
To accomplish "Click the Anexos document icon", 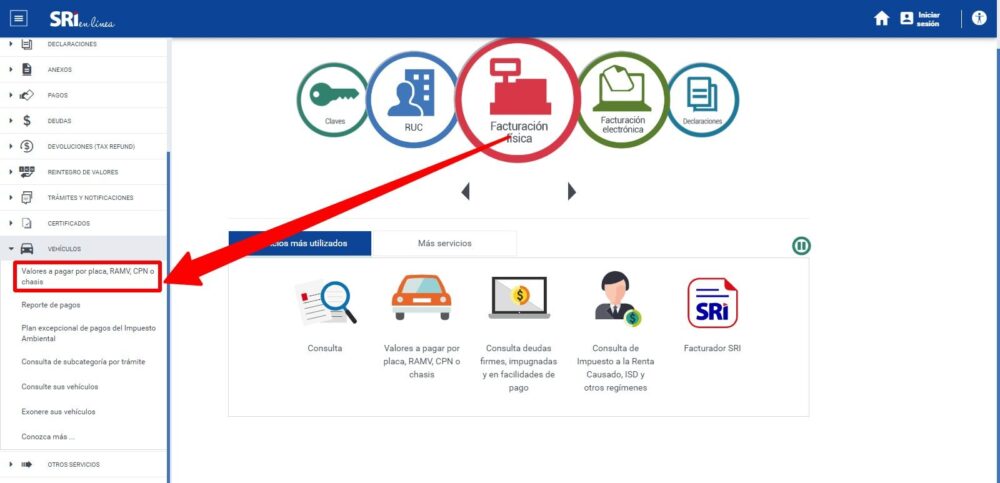I will click(x=27, y=70).
